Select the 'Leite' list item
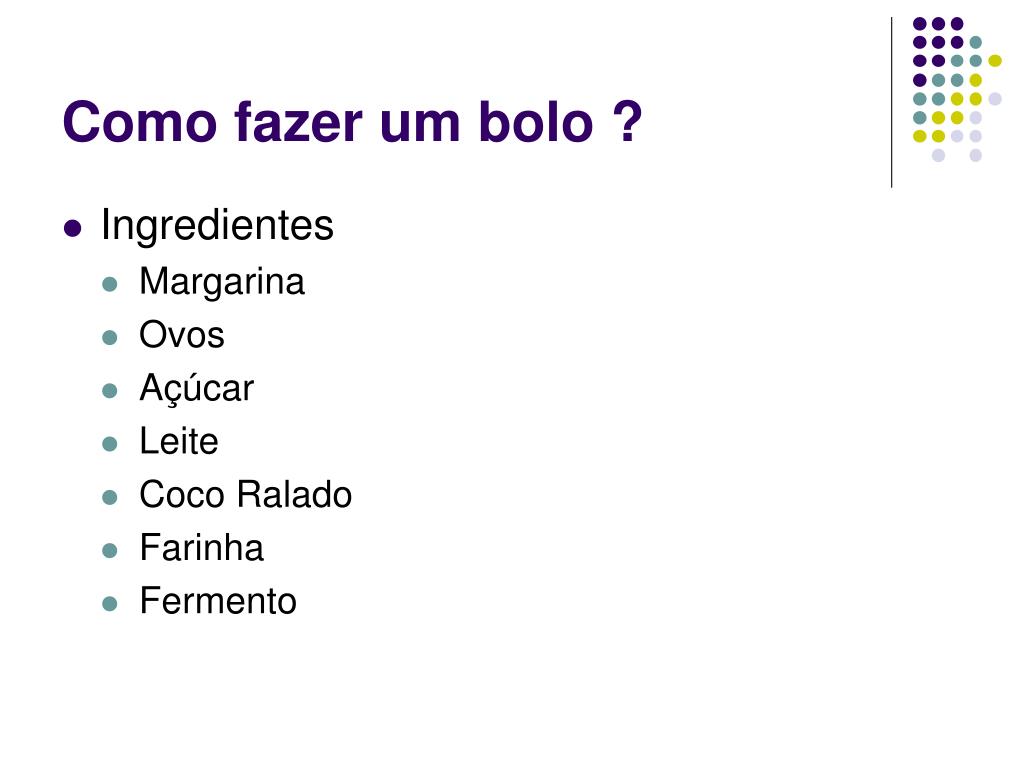The height and width of the screenshot is (768, 1024). pos(179,441)
